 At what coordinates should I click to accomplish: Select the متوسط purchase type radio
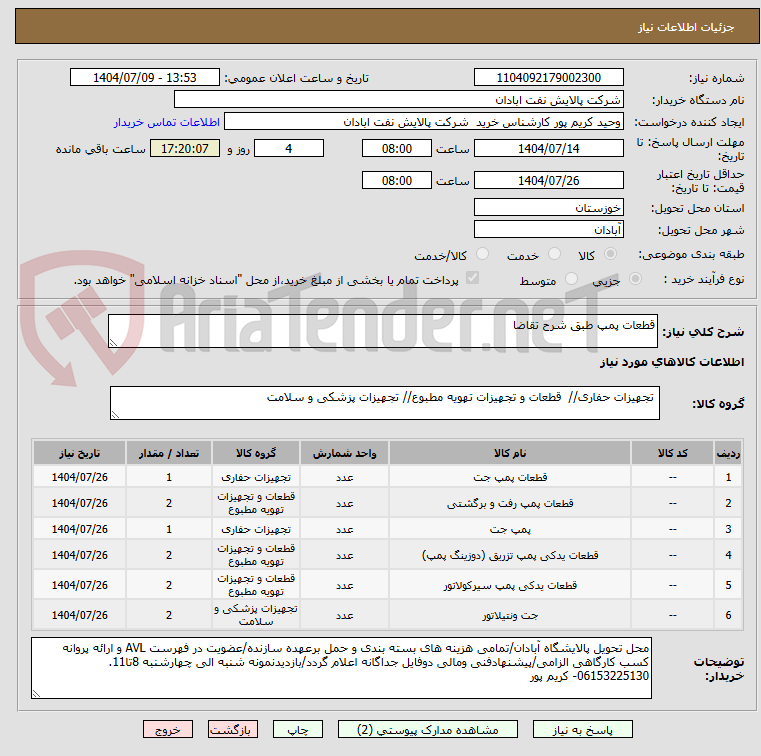pyautogui.click(x=571, y=279)
